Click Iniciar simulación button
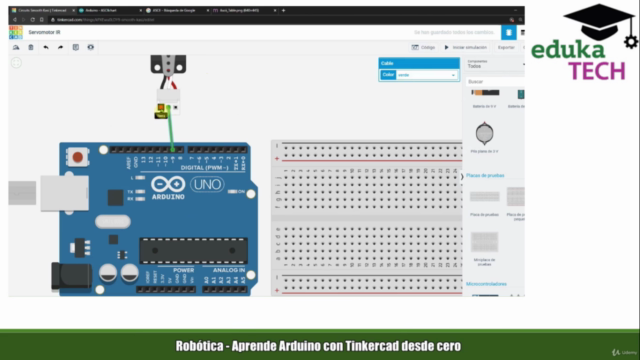This screenshot has height=360, width=640. pyautogui.click(x=466, y=47)
